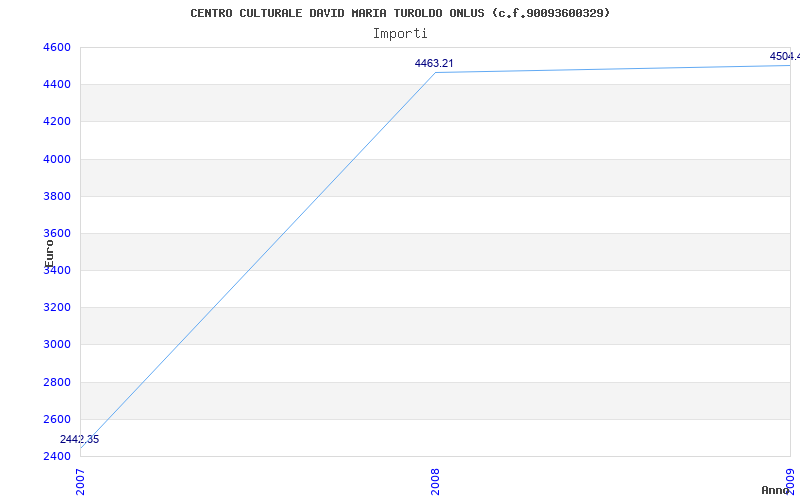Click the 3600 y-axis tick label
The height and width of the screenshot is (500, 800).
(57, 234)
